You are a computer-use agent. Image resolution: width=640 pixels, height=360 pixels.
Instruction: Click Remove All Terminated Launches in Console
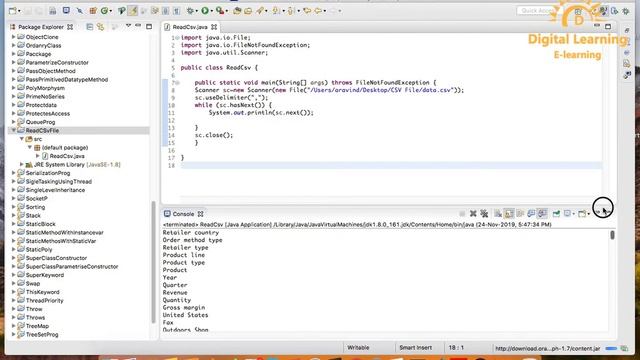click(x=484, y=213)
